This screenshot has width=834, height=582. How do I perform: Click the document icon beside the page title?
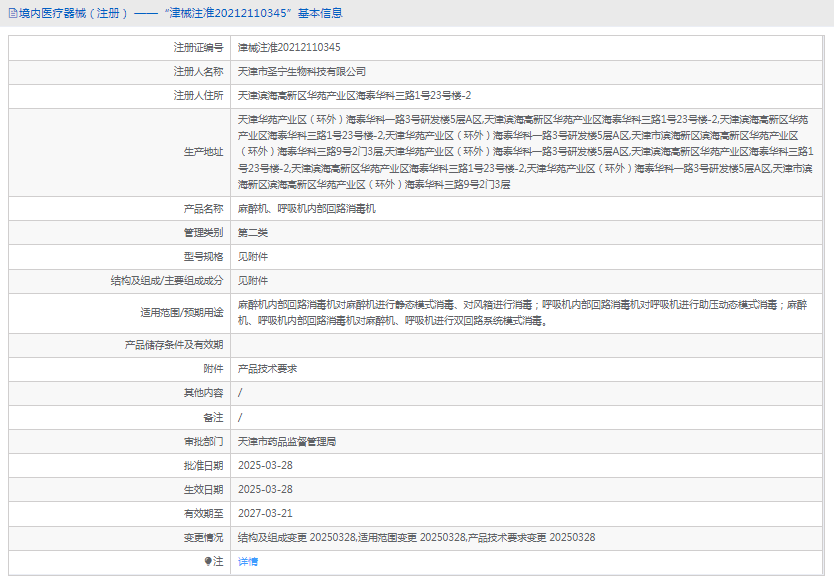click(13, 13)
